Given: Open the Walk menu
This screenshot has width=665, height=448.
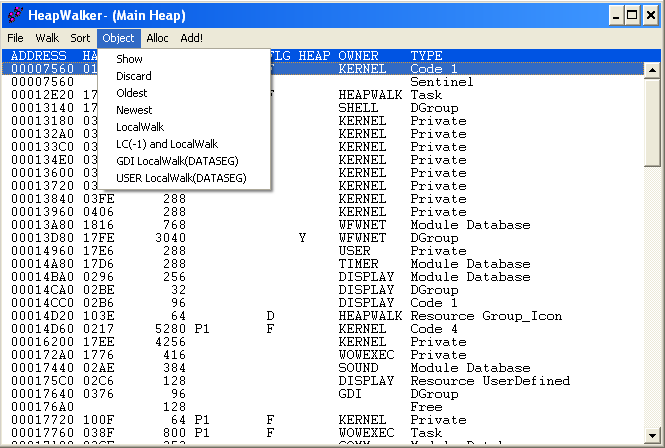Looking at the screenshot, I should [47, 38].
